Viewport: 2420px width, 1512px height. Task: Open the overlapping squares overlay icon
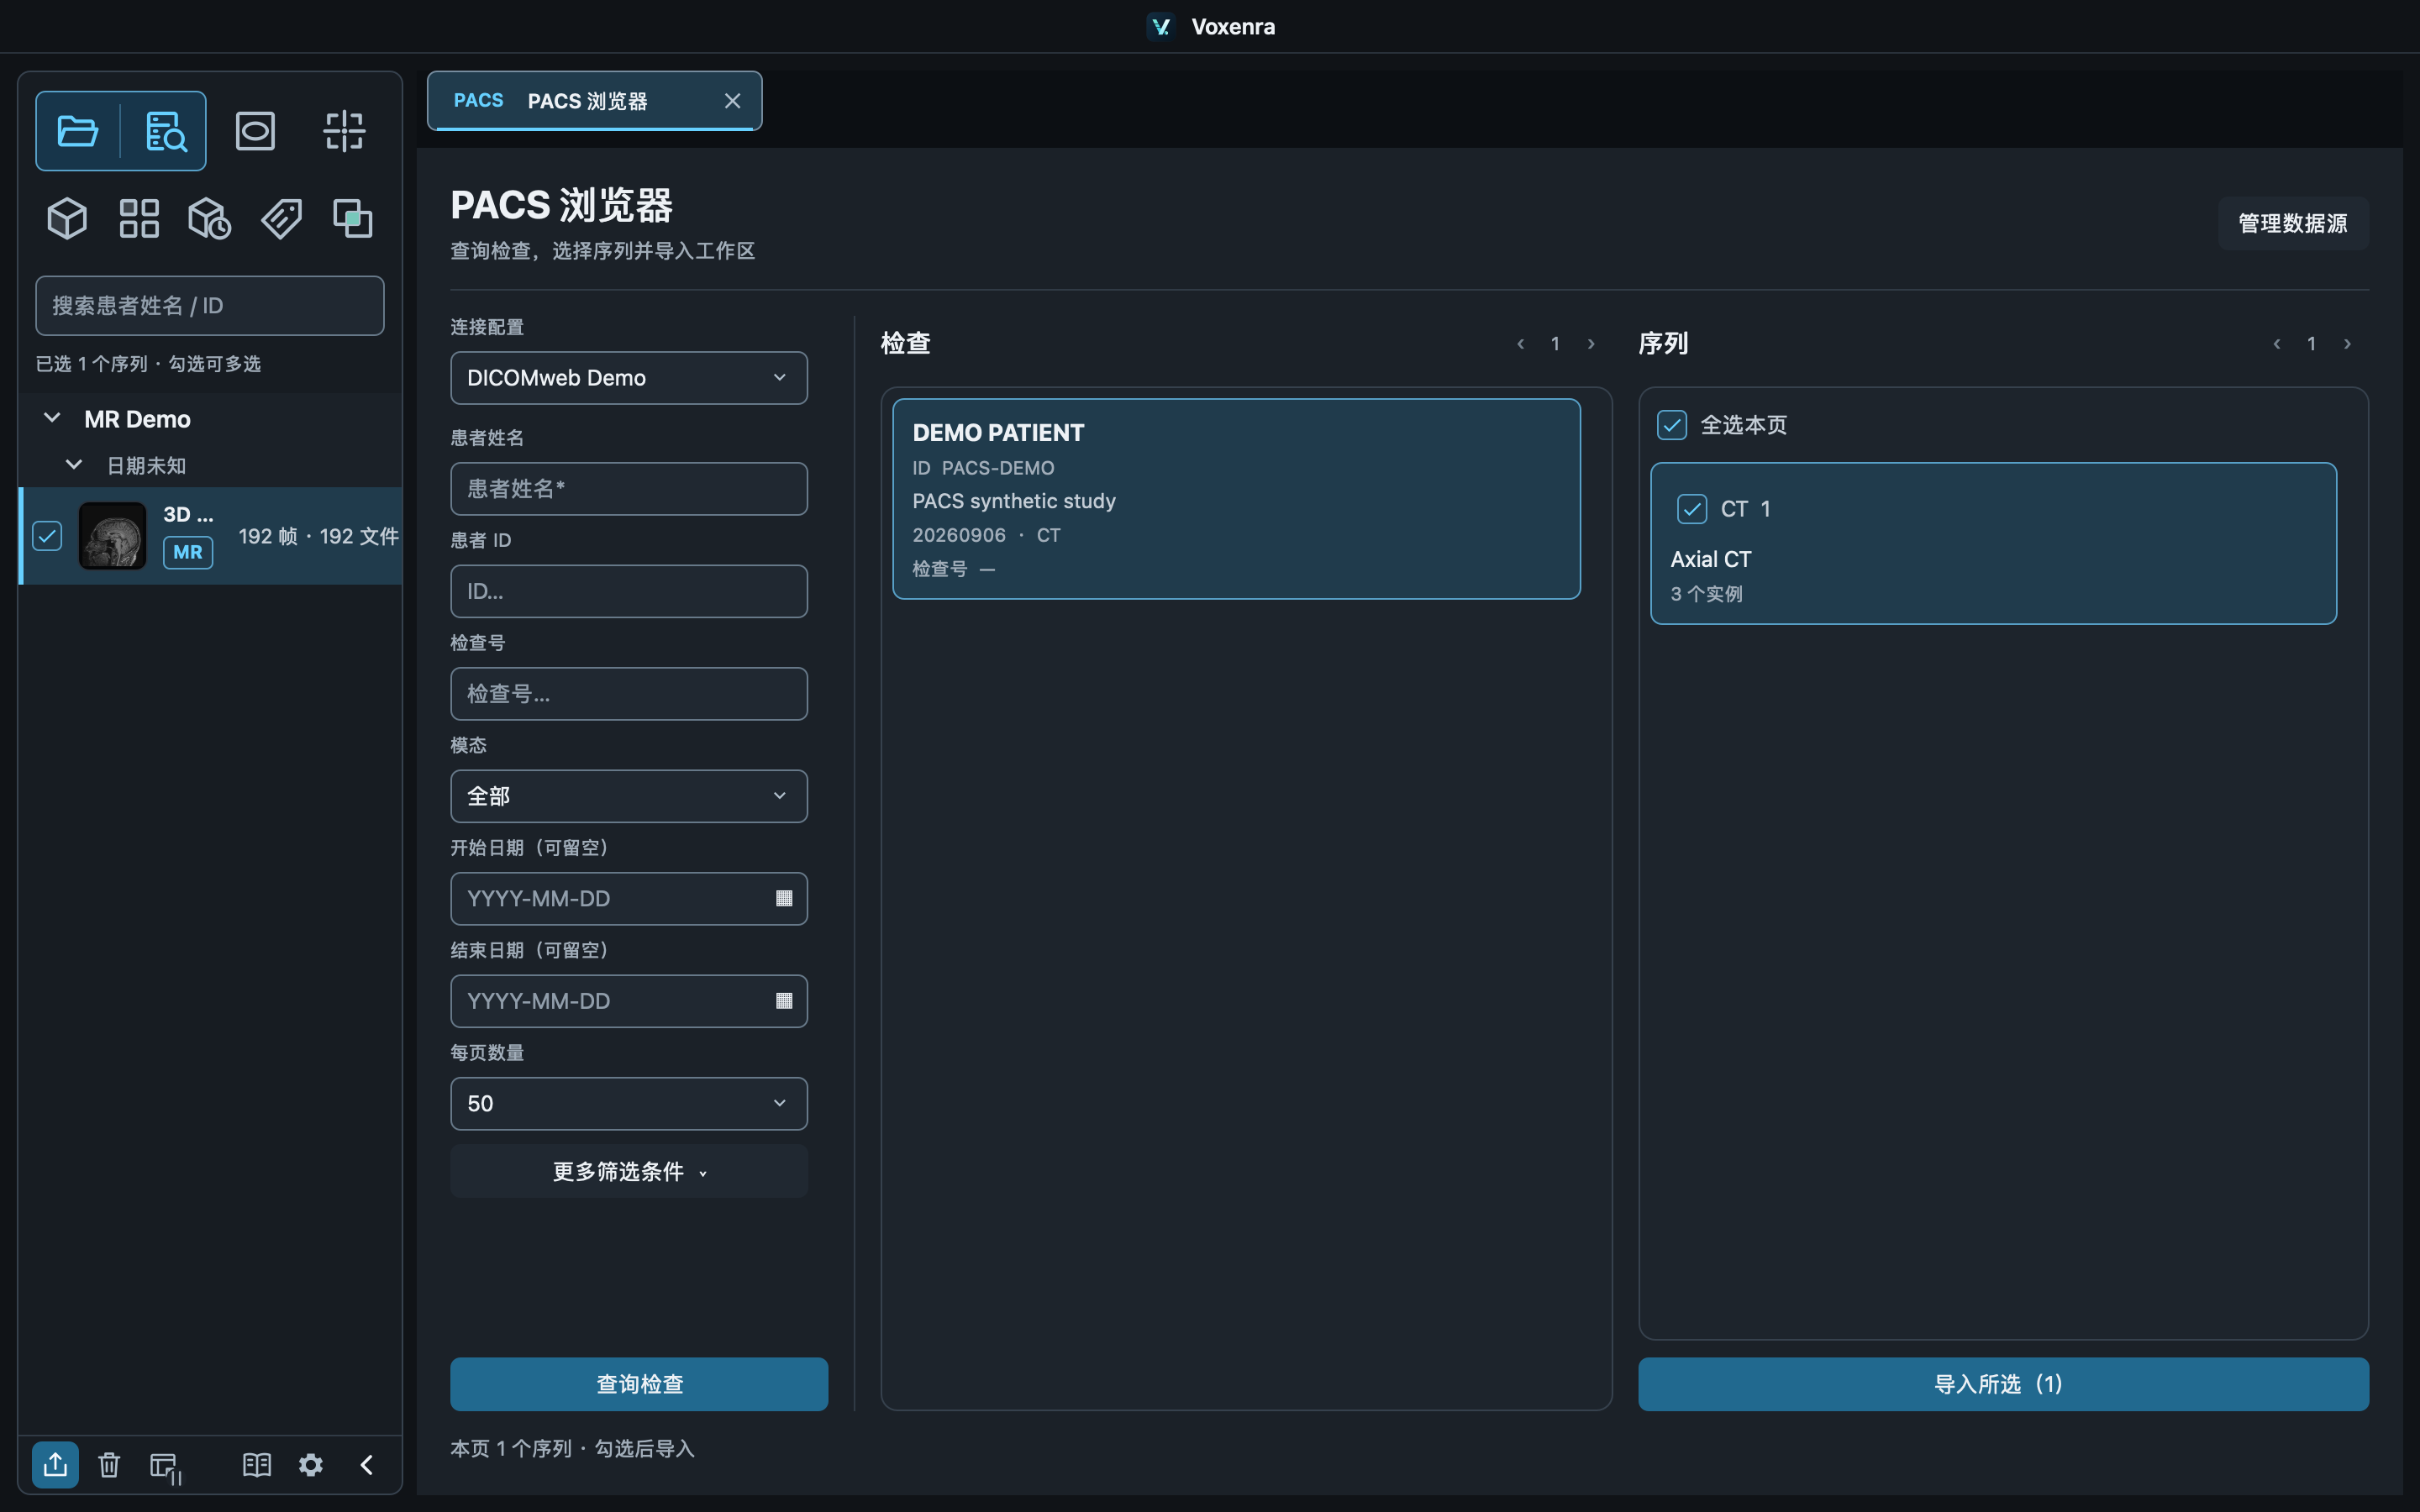click(353, 218)
